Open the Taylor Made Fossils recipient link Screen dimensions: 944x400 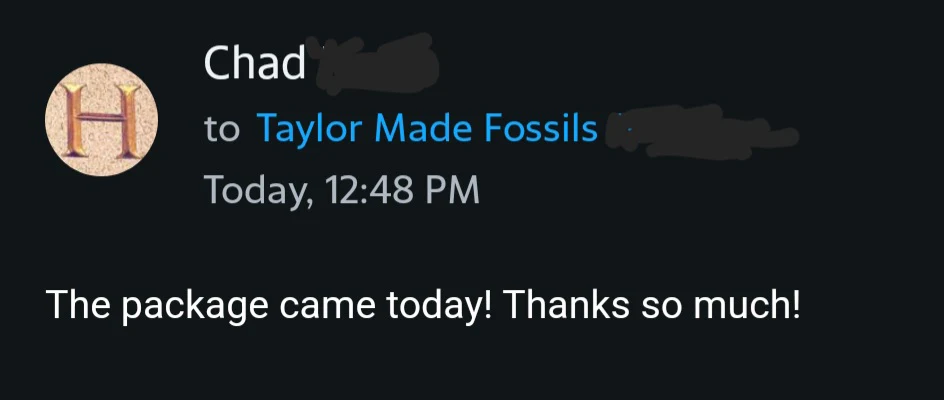pyautogui.click(x=427, y=129)
